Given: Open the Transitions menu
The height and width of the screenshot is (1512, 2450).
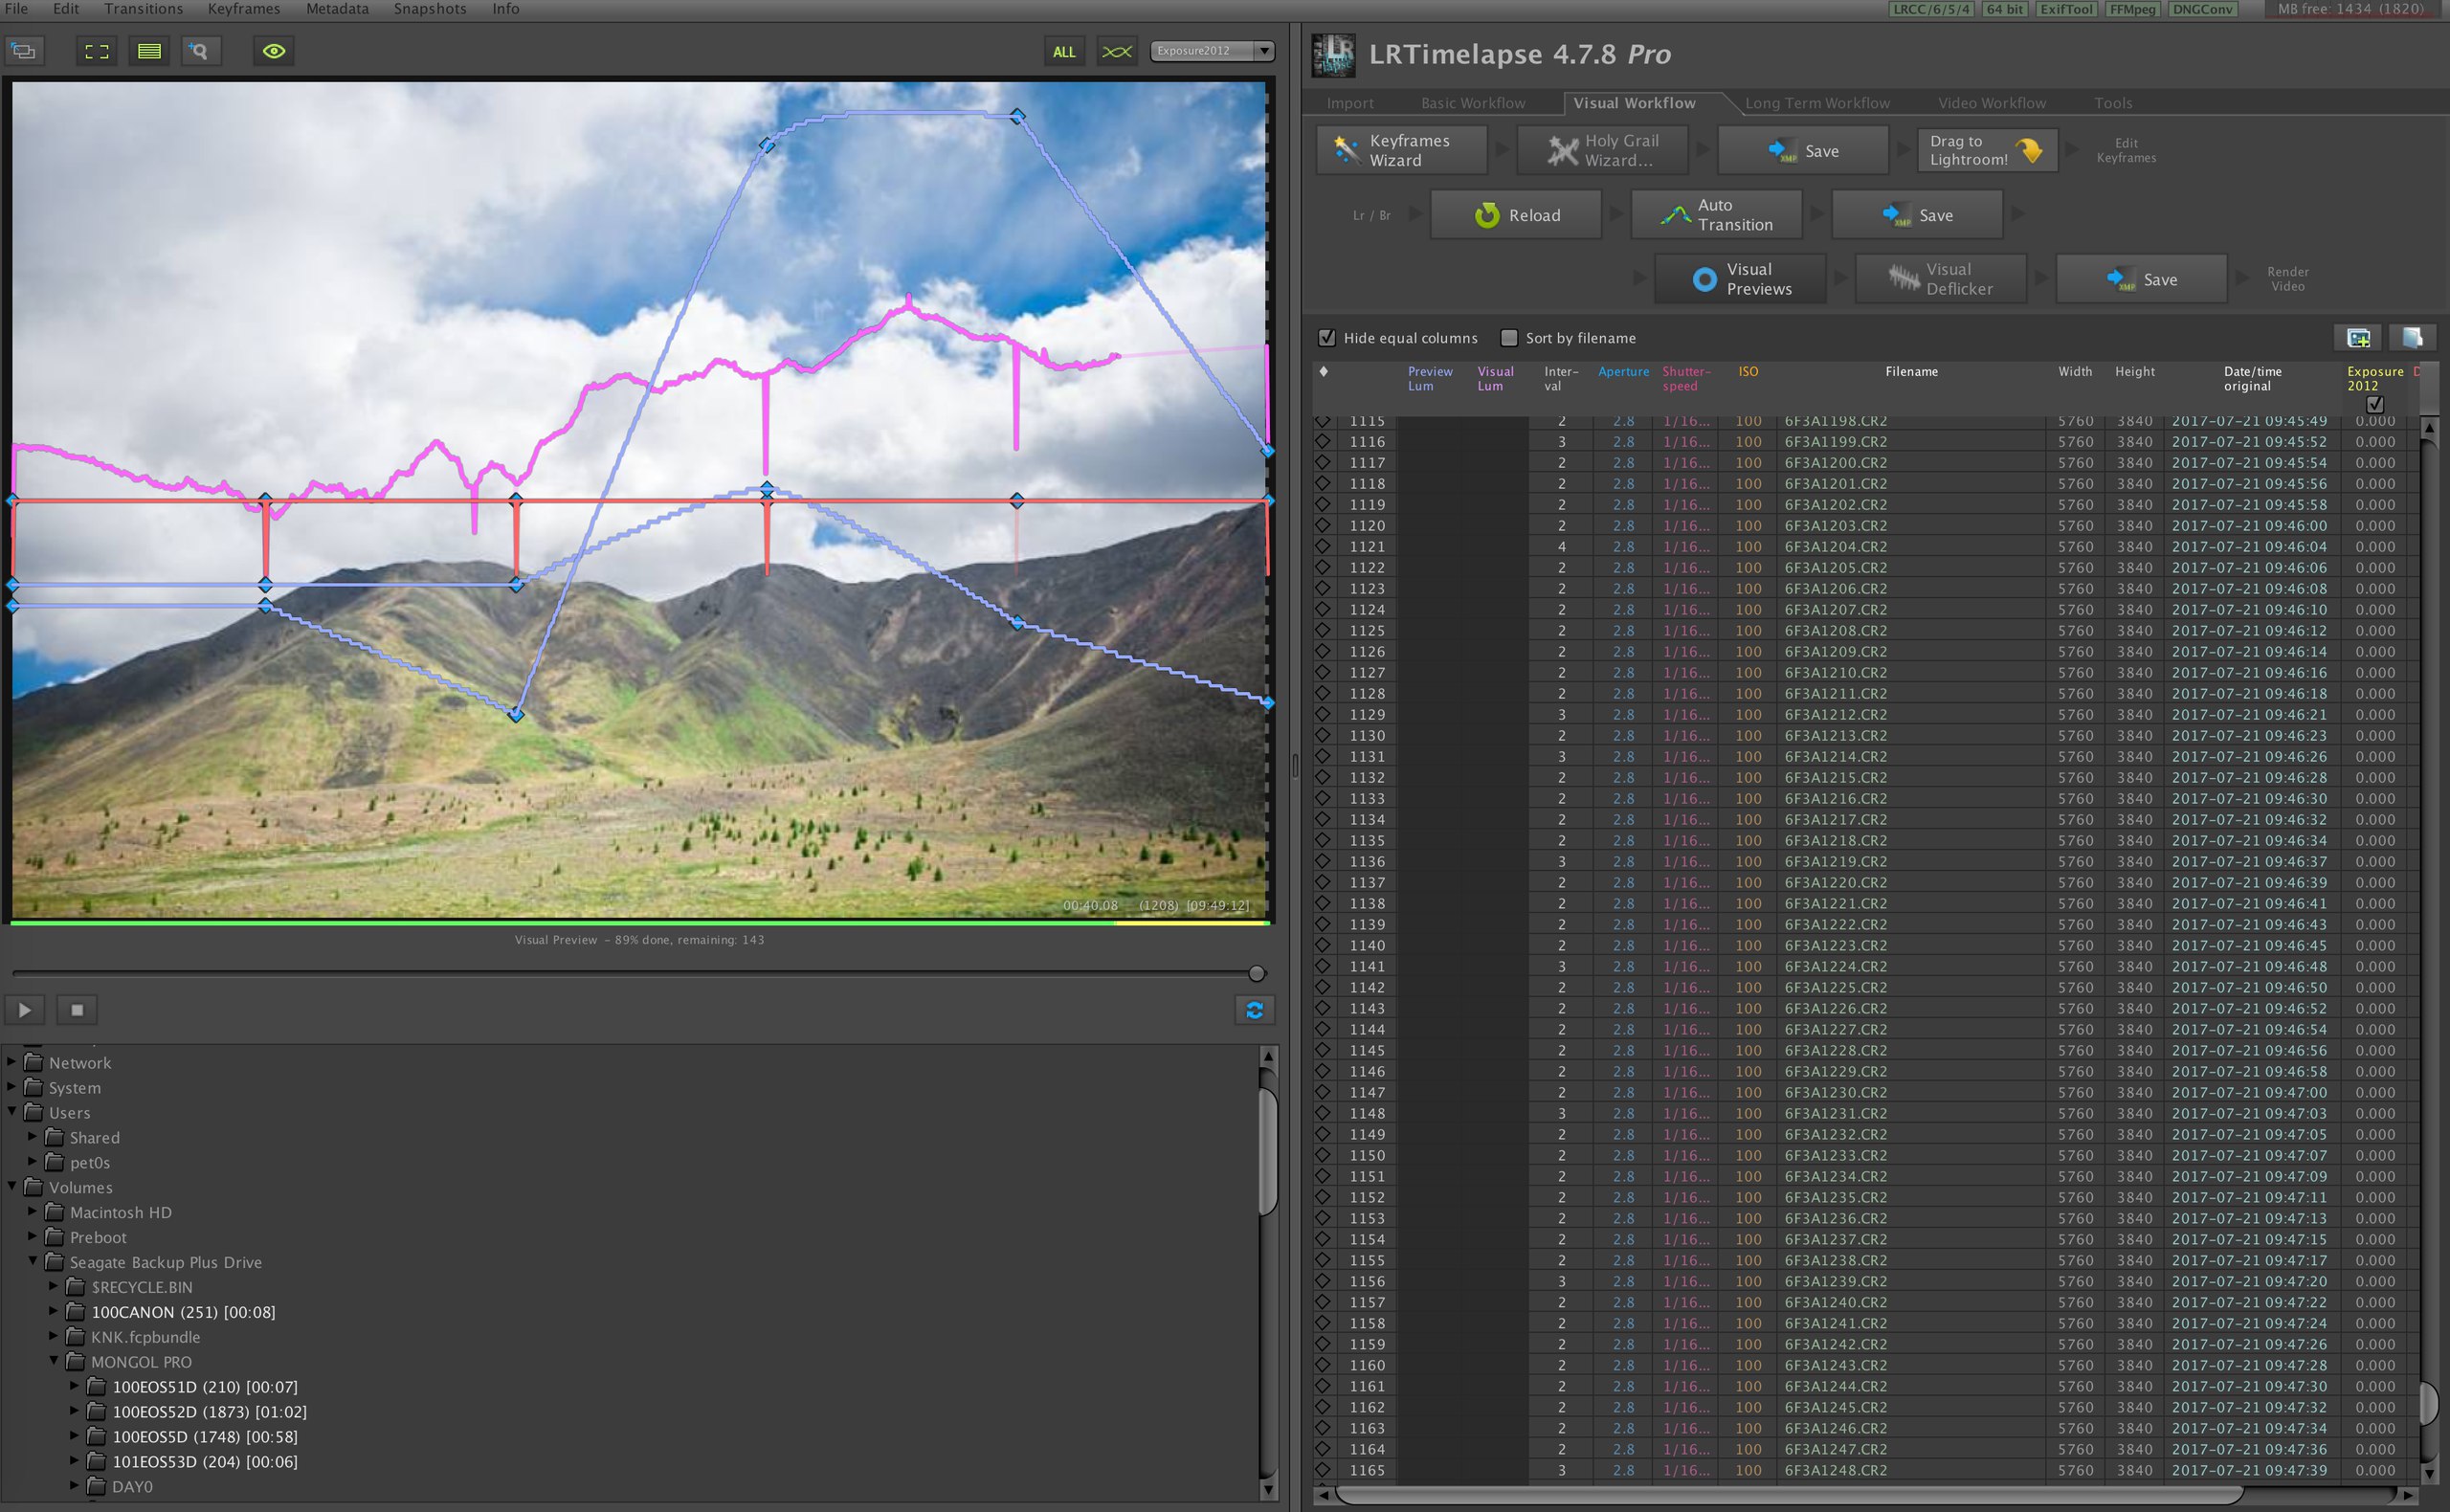Looking at the screenshot, I should [144, 9].
